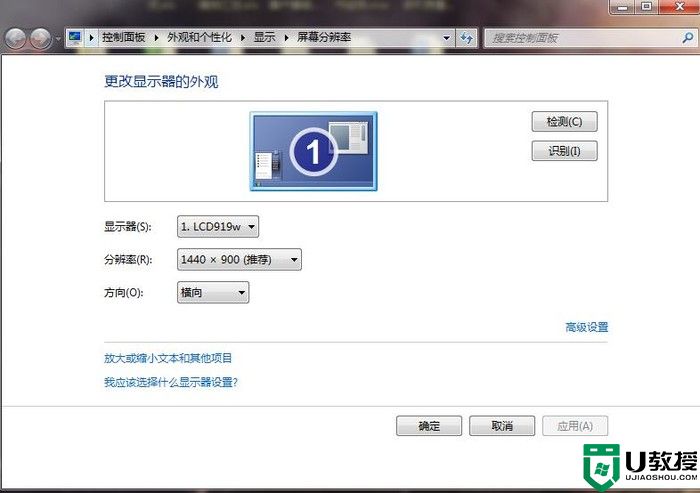Click the 取消 cancel button
The height and width of the screenshot is (493, 700).
(x=502, y=426)
